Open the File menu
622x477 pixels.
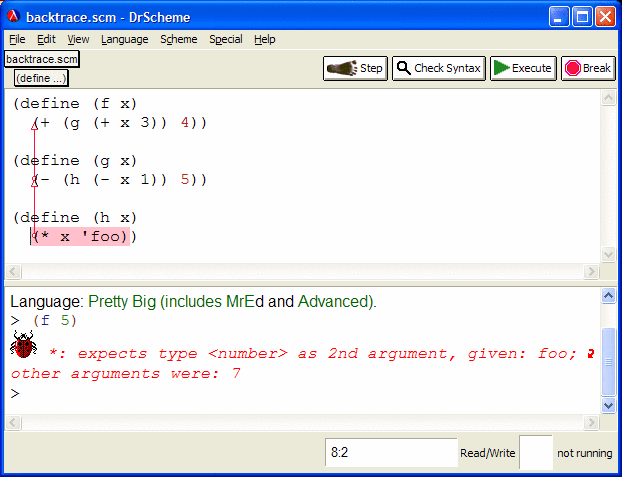(17, 39)
